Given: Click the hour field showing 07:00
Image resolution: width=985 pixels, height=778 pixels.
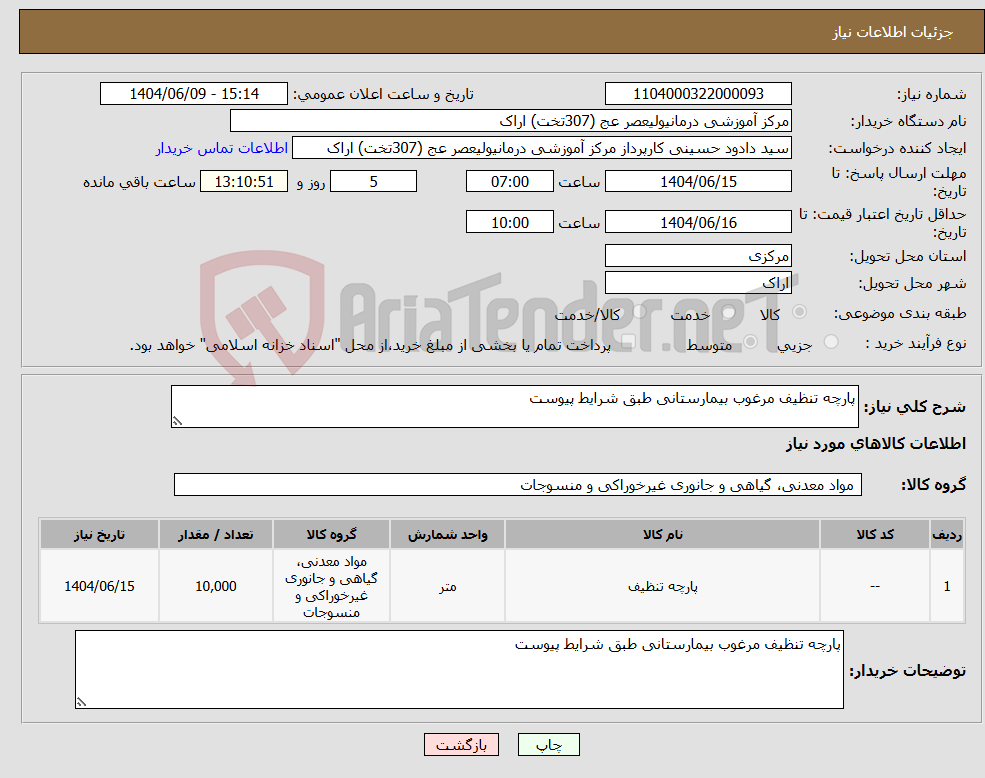Looking at the screenshot, I should pyautogui.click(x=510, y=181).
